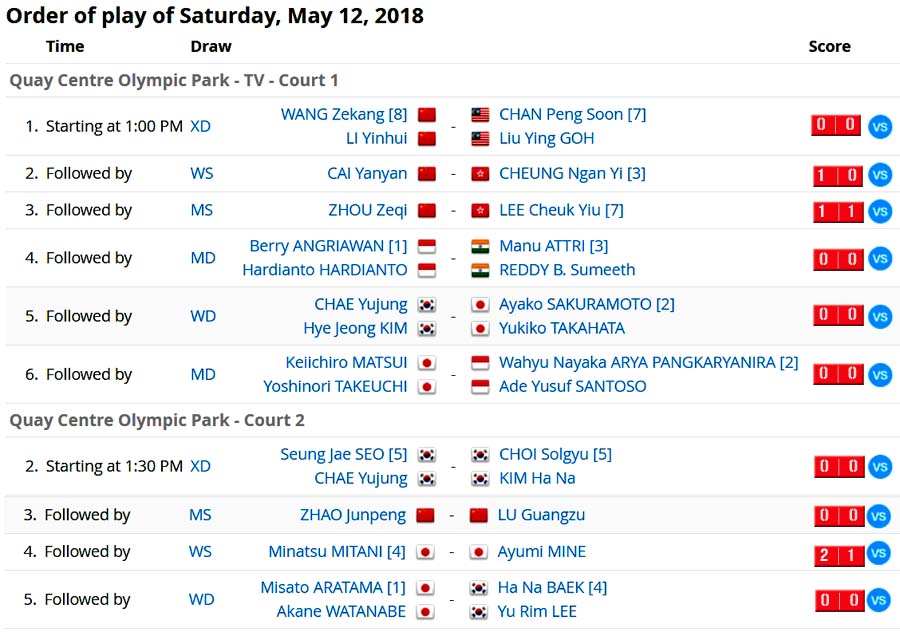The image size is (900, 632).
Task: Open CHAN Peng Soon player link
Action: tap(572, 114)
